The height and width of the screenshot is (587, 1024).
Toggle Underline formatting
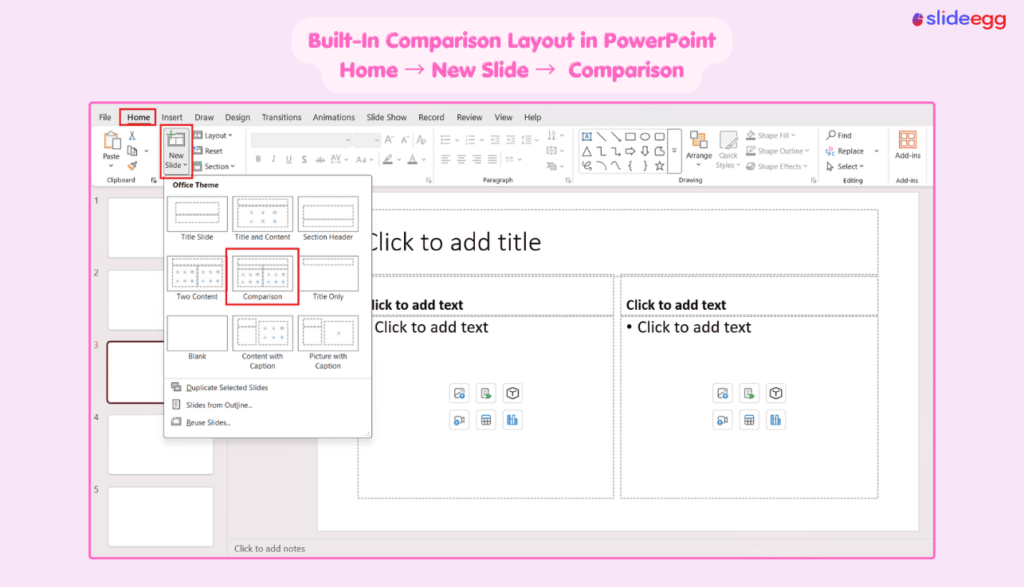coord(289,159)
